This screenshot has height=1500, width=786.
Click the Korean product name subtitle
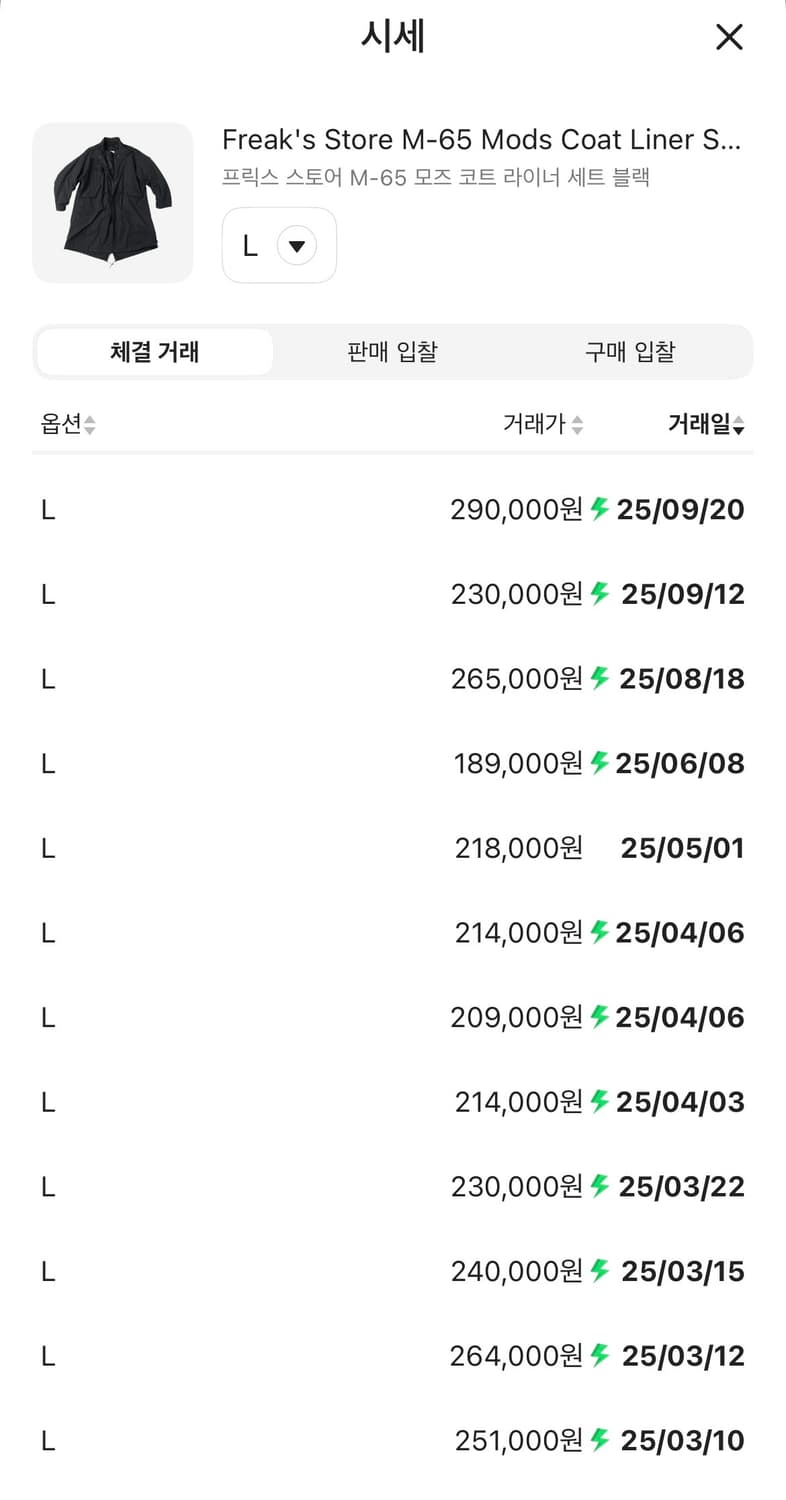coord(435,179)
